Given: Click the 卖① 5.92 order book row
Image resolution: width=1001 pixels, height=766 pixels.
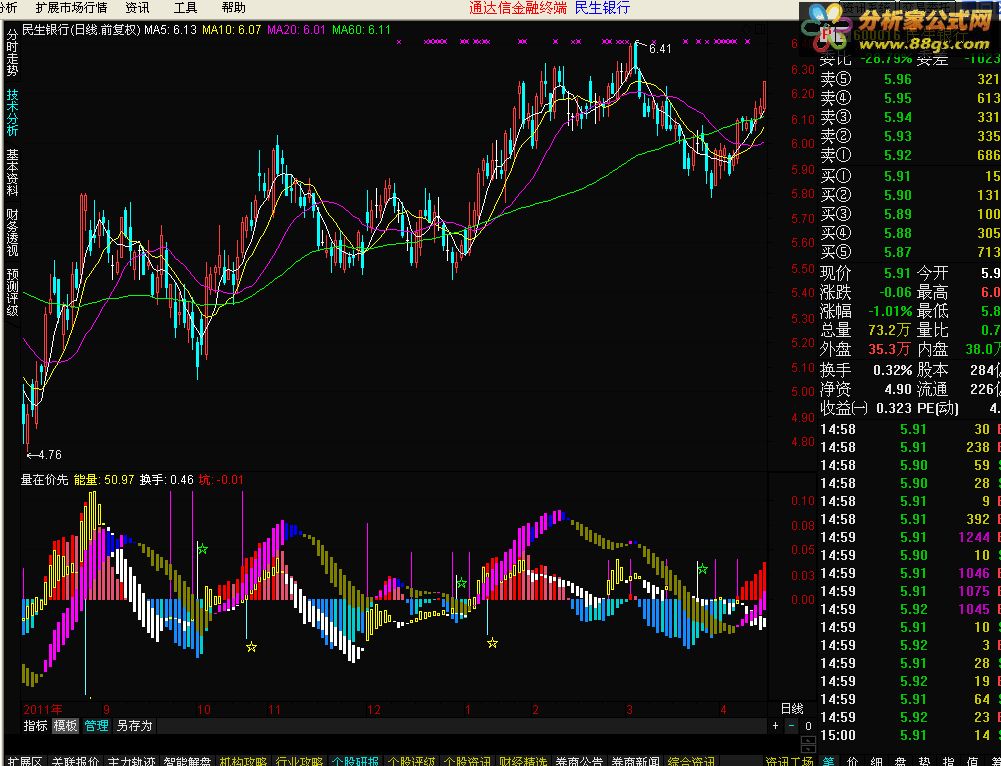Looking at the screenshot, I should pos(910,155).
